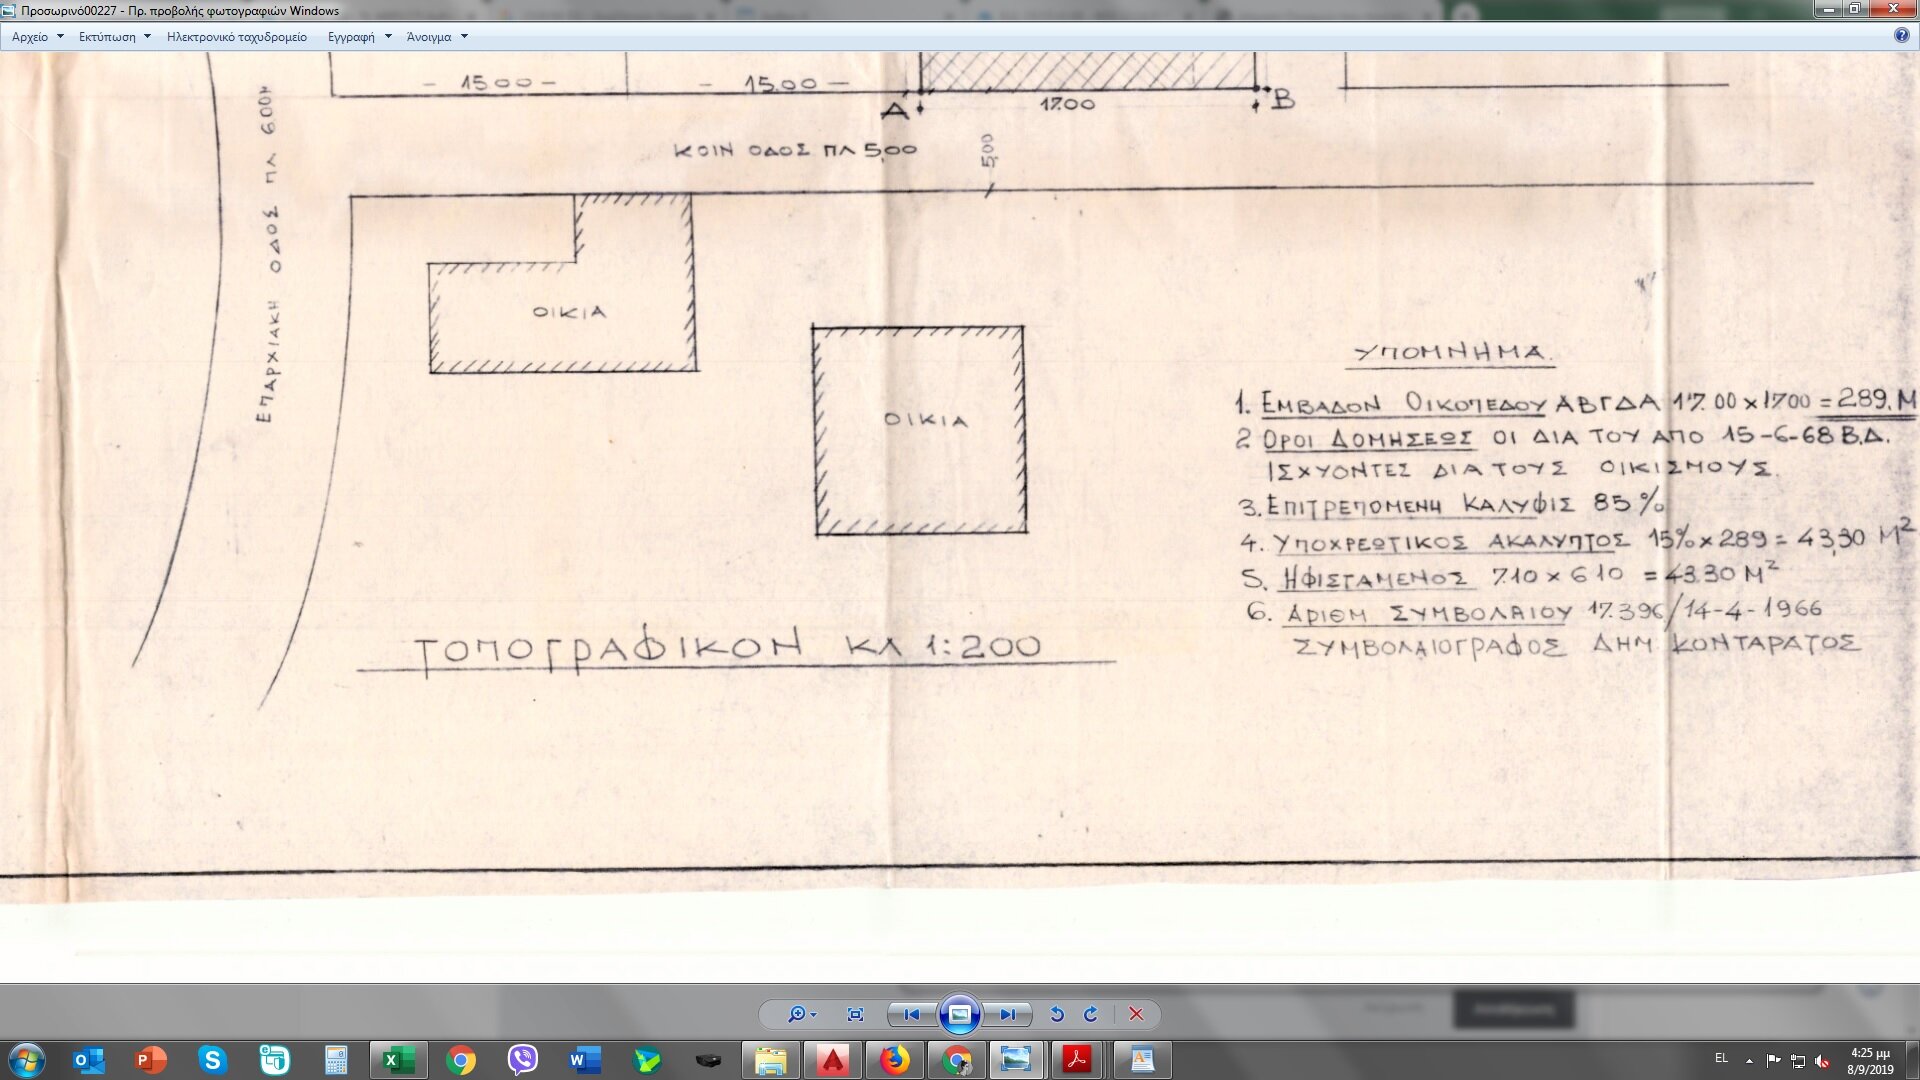1920x1080 pixels.
Task: Go to the previous photo
Action: click(911, 1014)
